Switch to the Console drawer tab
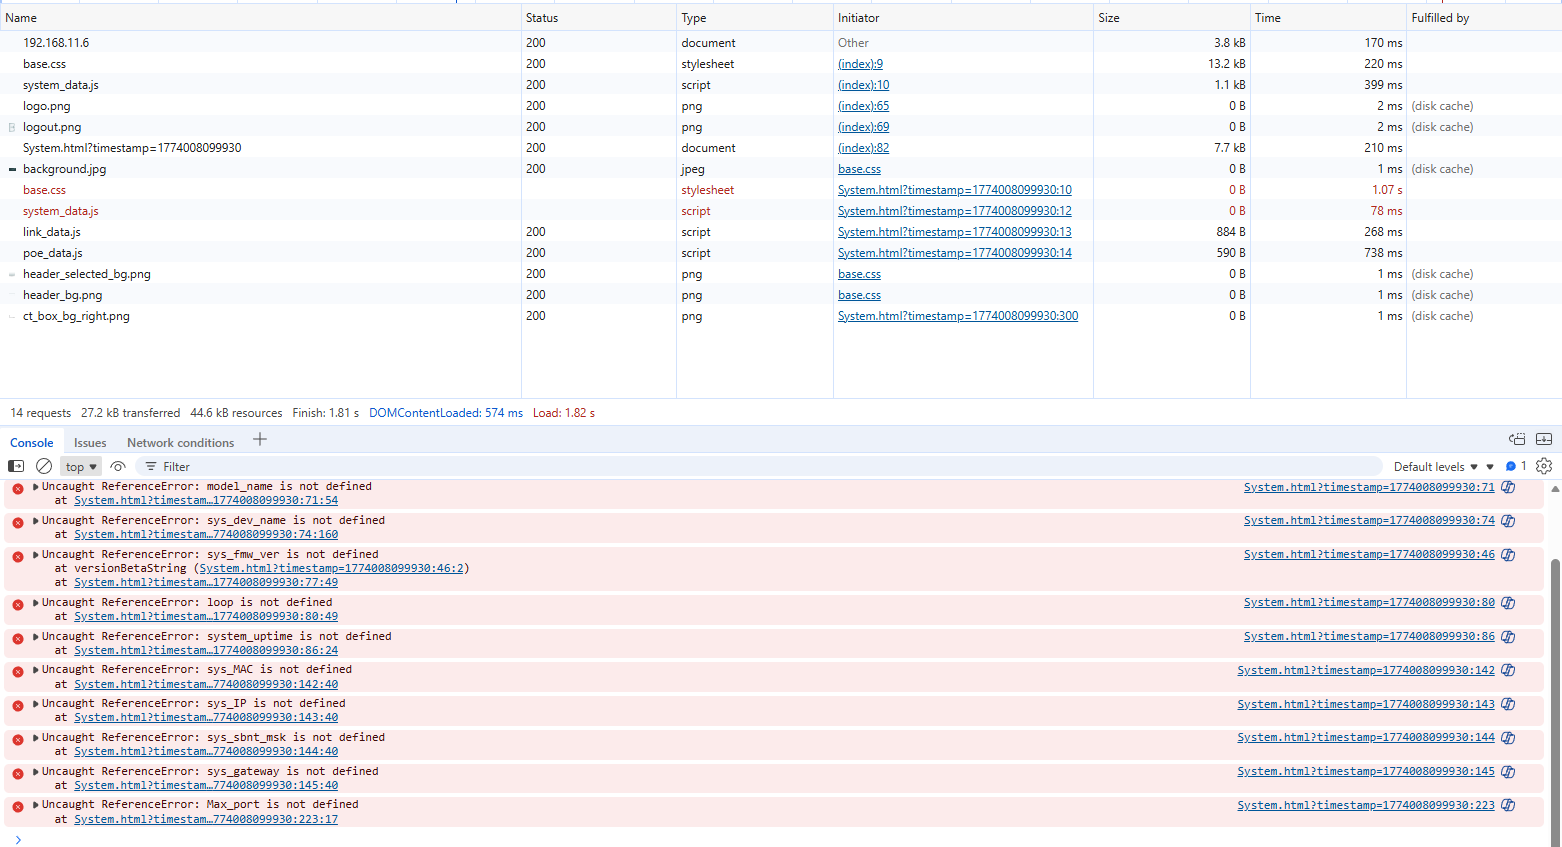Screen dimensions: 1562x847 (32, 442)
